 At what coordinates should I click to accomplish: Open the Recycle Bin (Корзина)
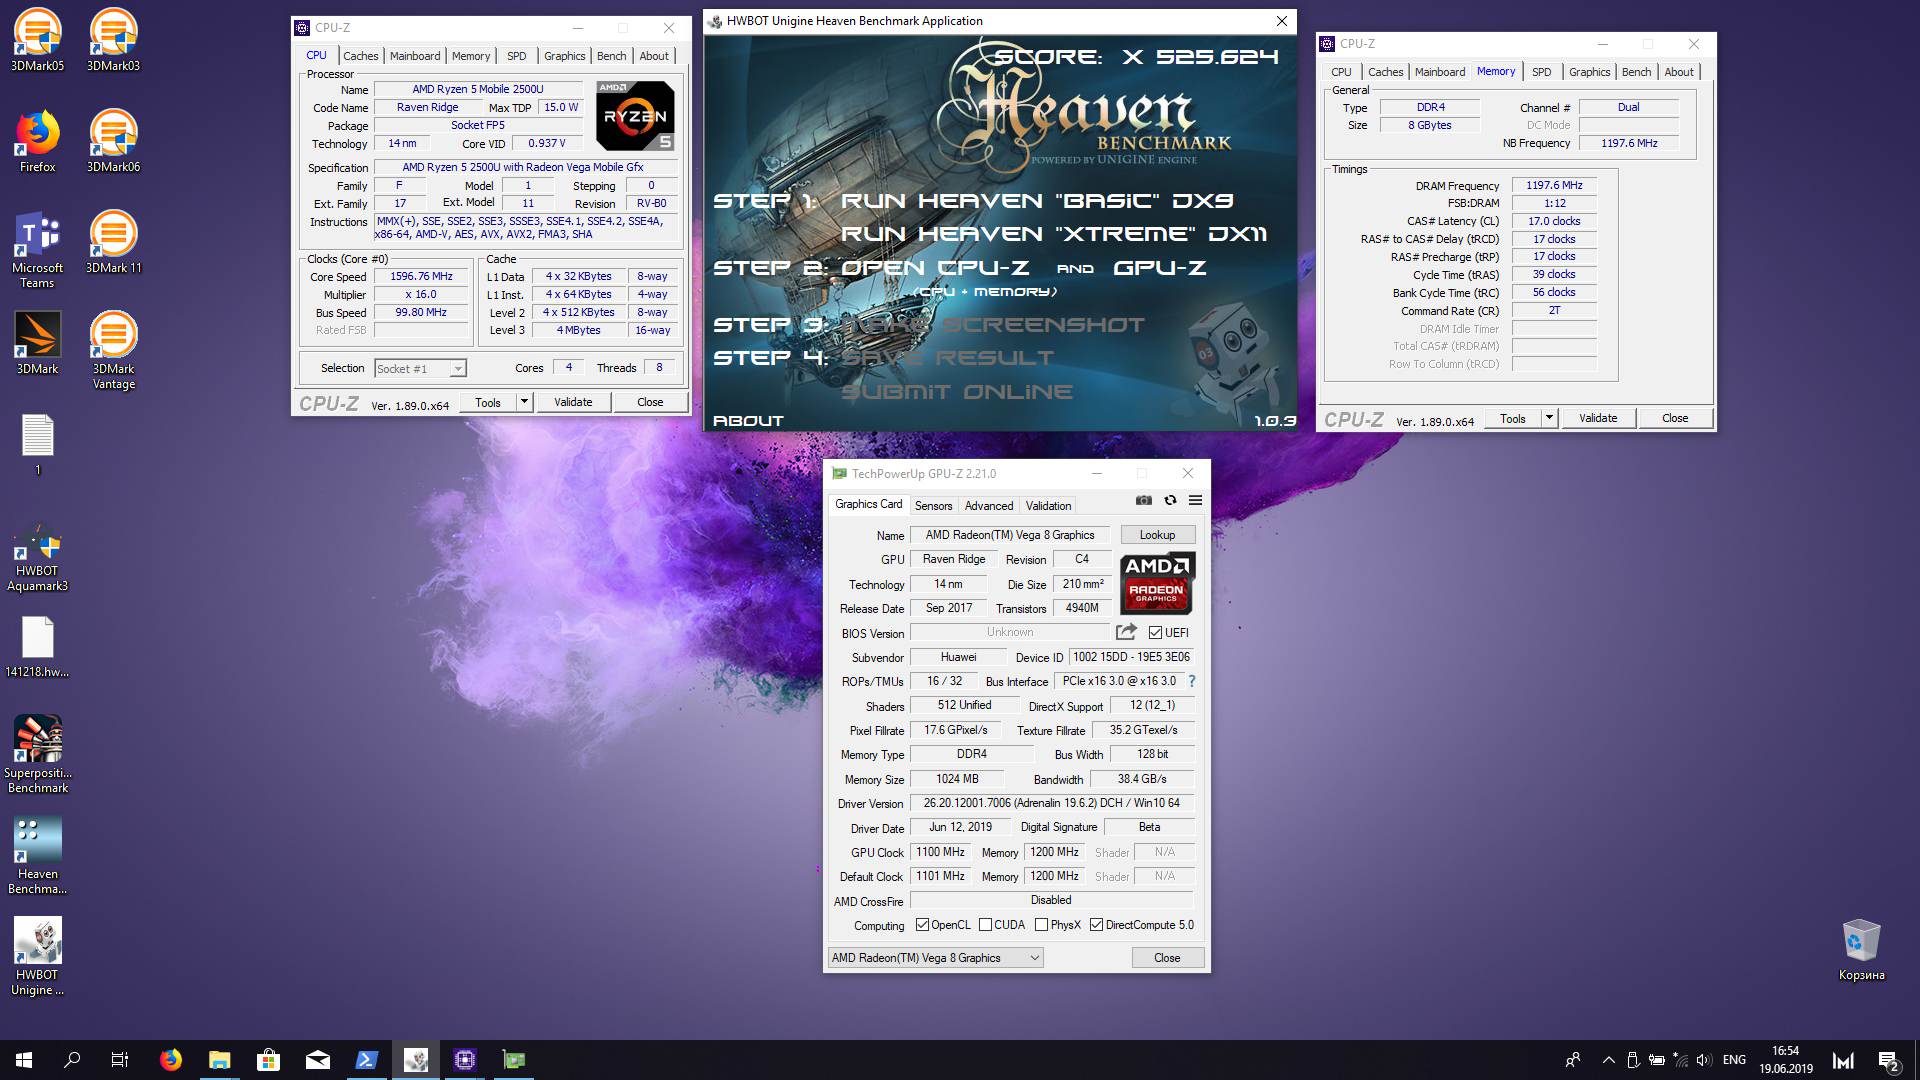coord(1861,950)
